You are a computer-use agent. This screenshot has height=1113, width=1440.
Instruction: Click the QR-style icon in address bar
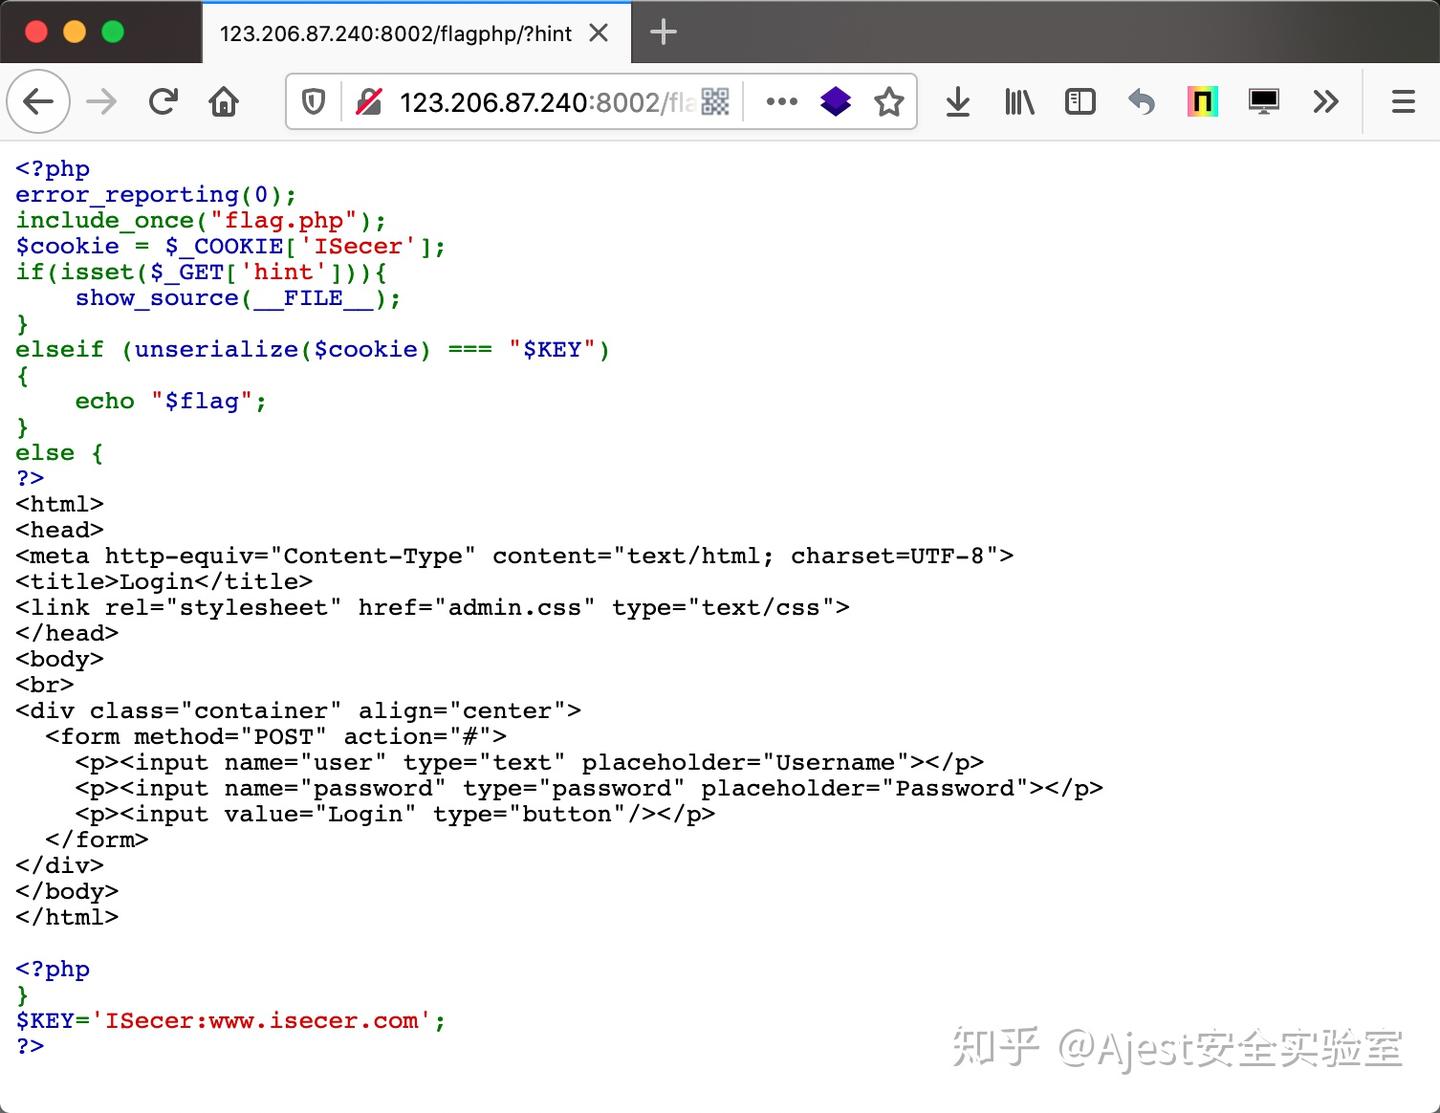click(714, 101)
